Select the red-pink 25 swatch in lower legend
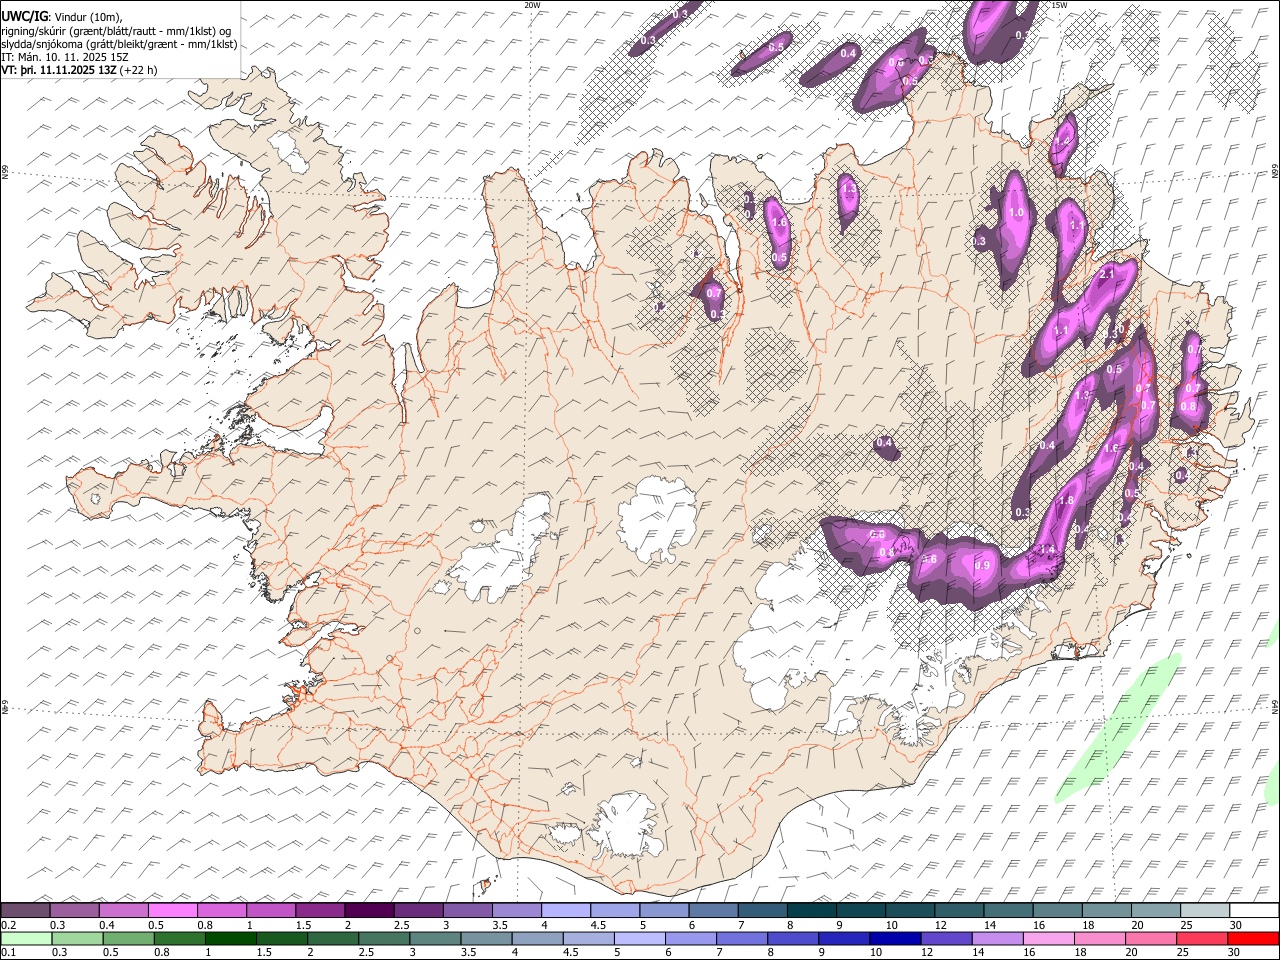 point(1203,938)
